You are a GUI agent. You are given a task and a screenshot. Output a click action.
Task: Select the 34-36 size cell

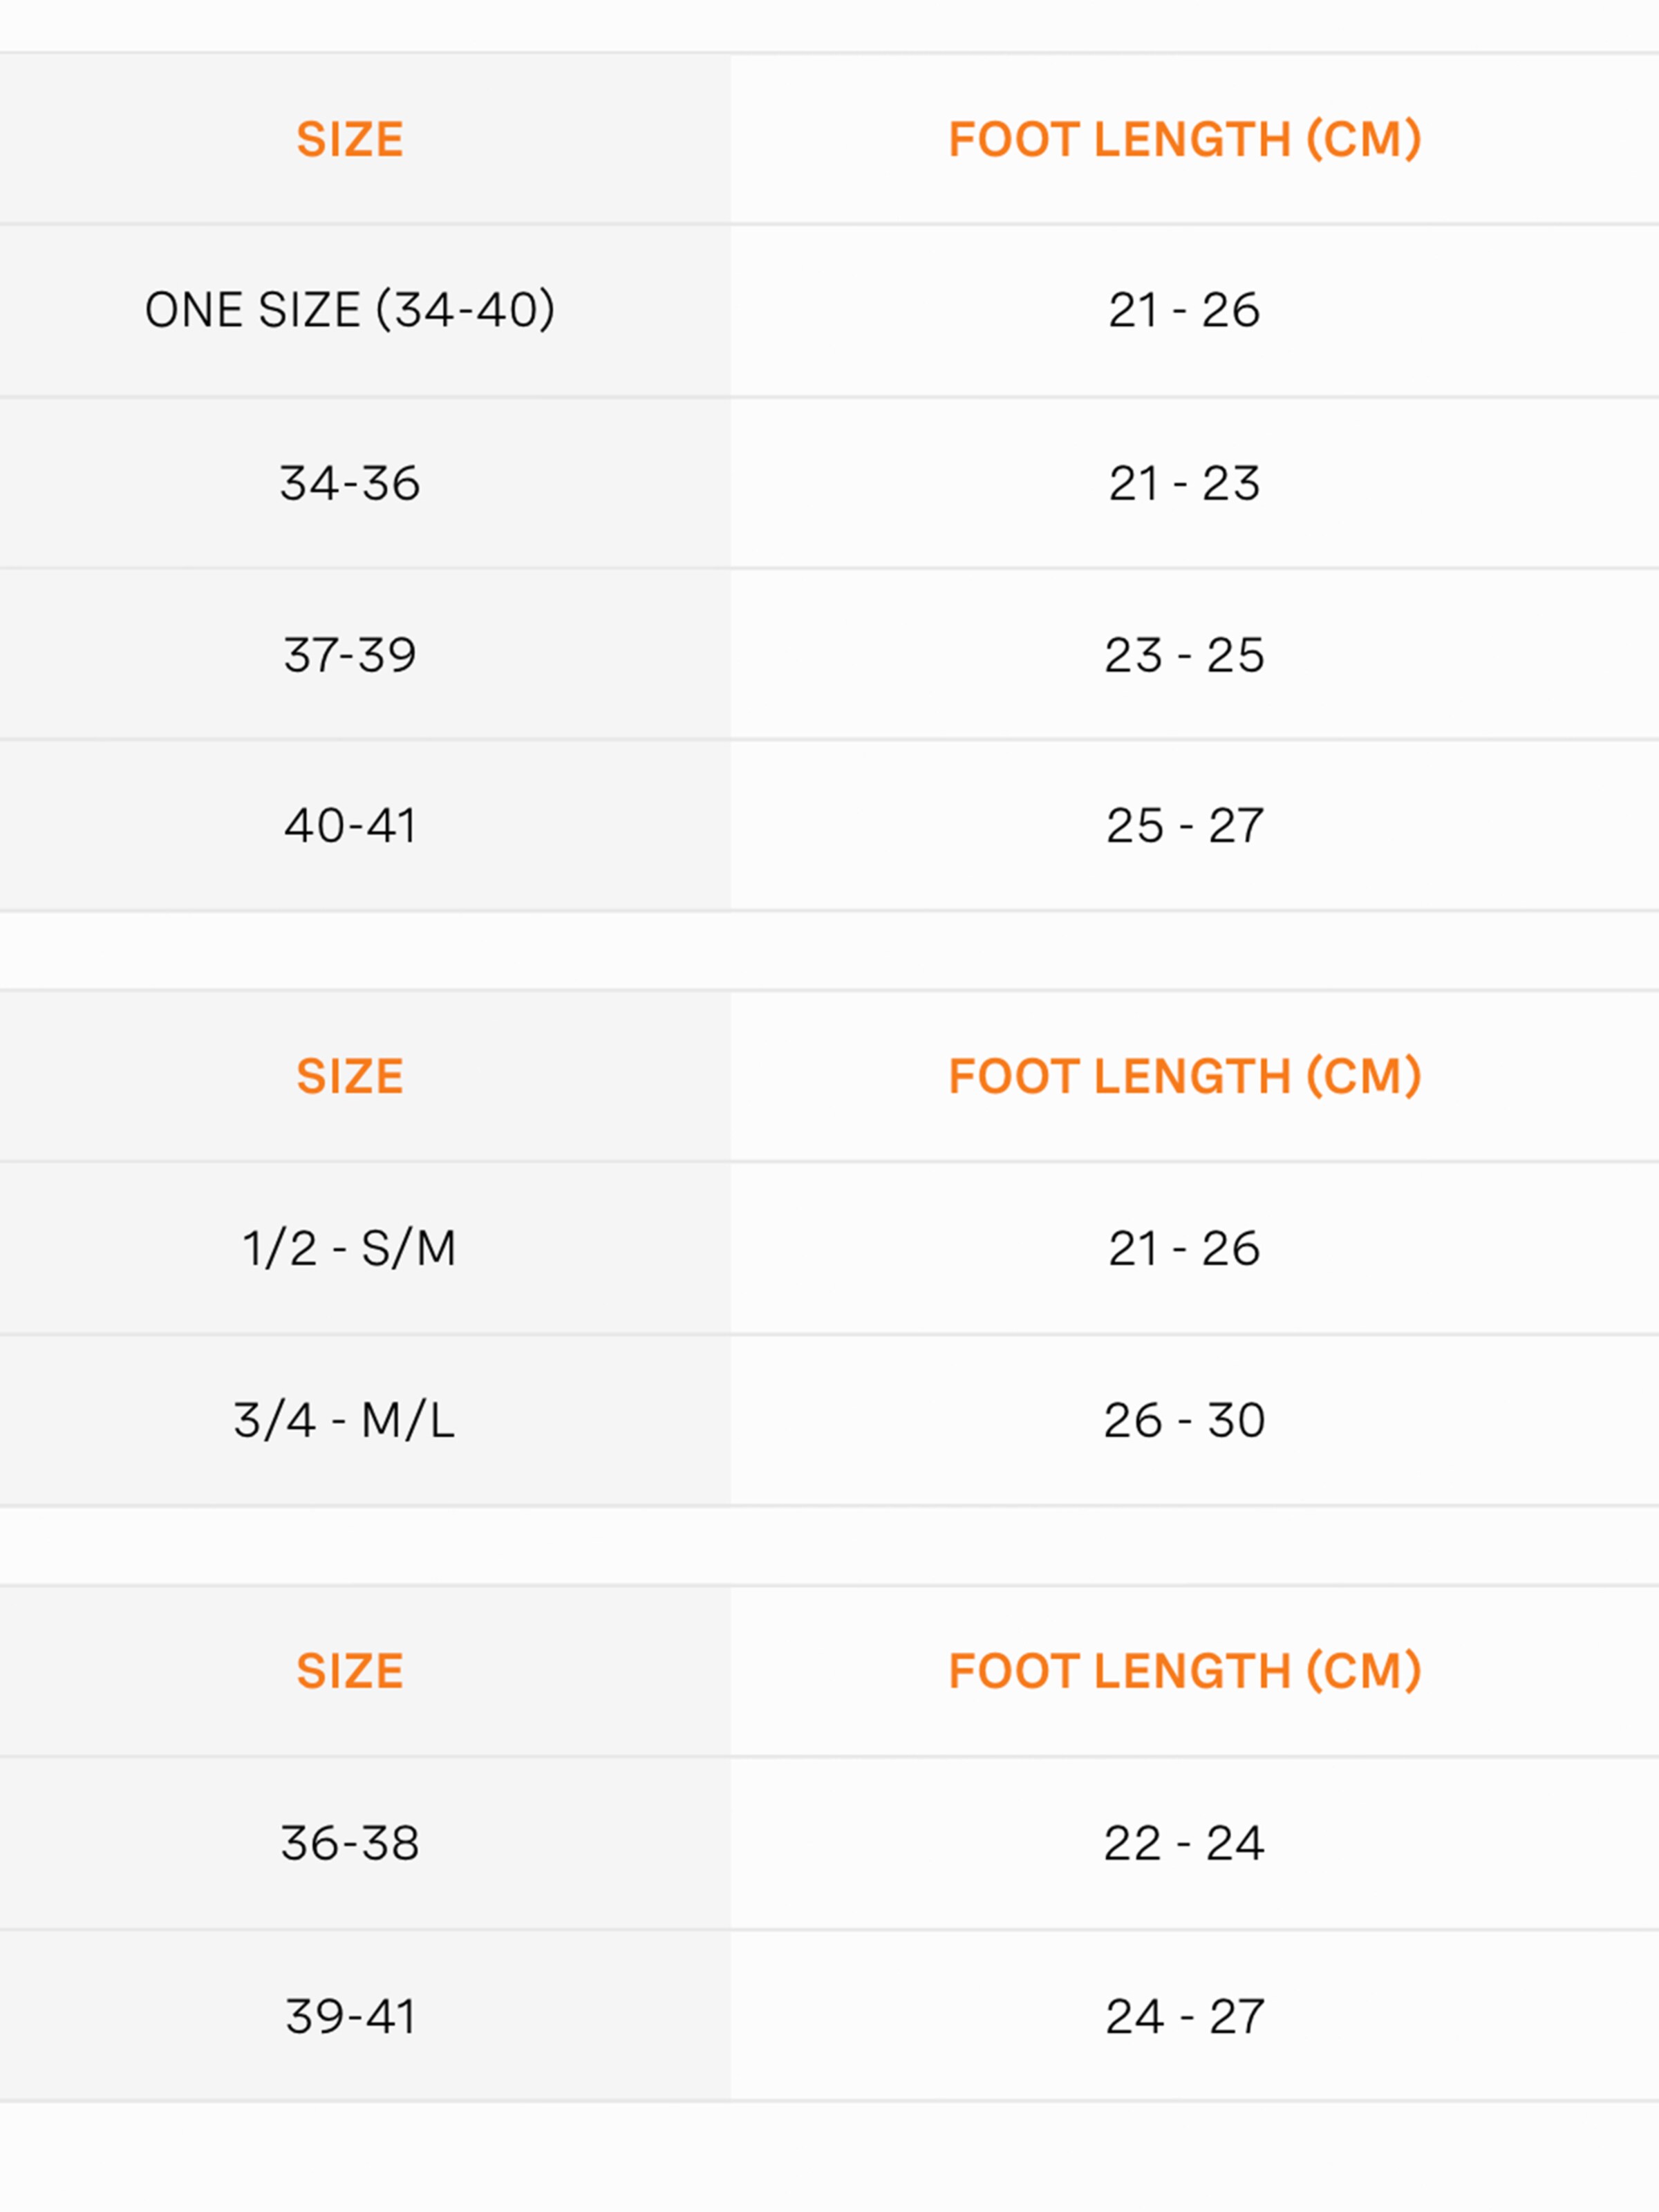pyautogui.click(x=350, y=483)
